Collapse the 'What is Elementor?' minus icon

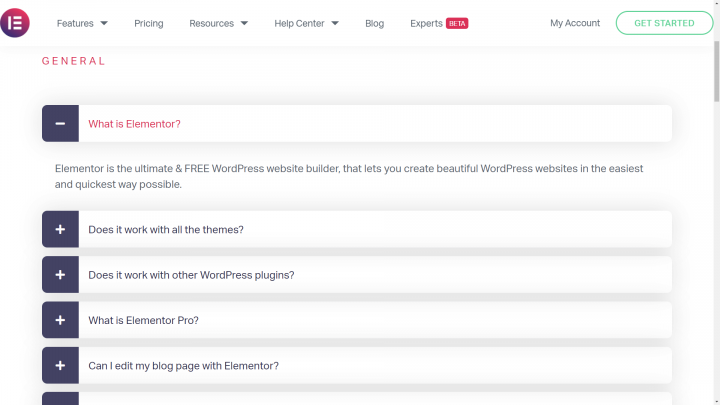(x=60, y=124)
